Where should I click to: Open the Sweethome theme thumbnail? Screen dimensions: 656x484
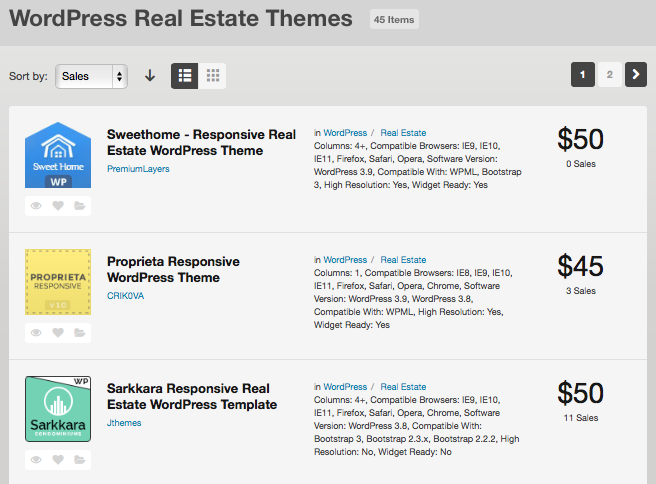pyautogui.click(x=58, y=155)
